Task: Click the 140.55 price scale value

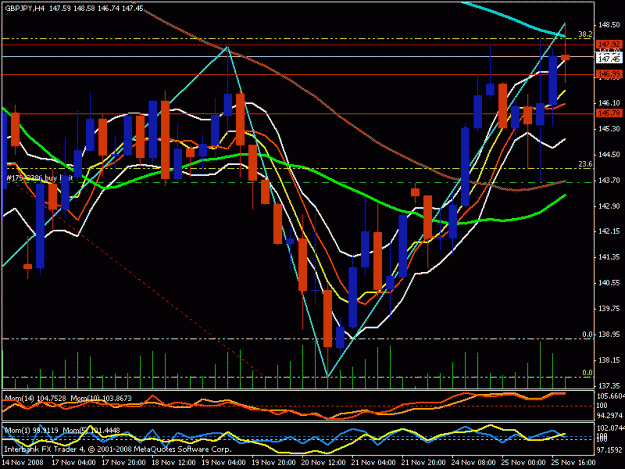Action: pyautogui.click(x=609, y=283)
